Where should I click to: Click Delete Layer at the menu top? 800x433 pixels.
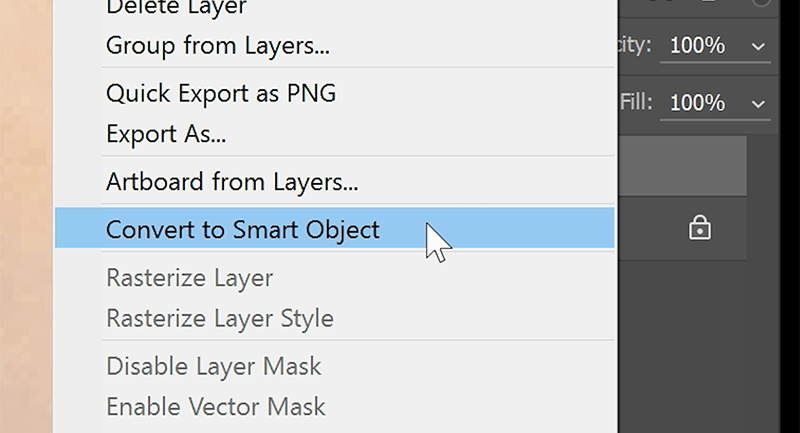176,8
